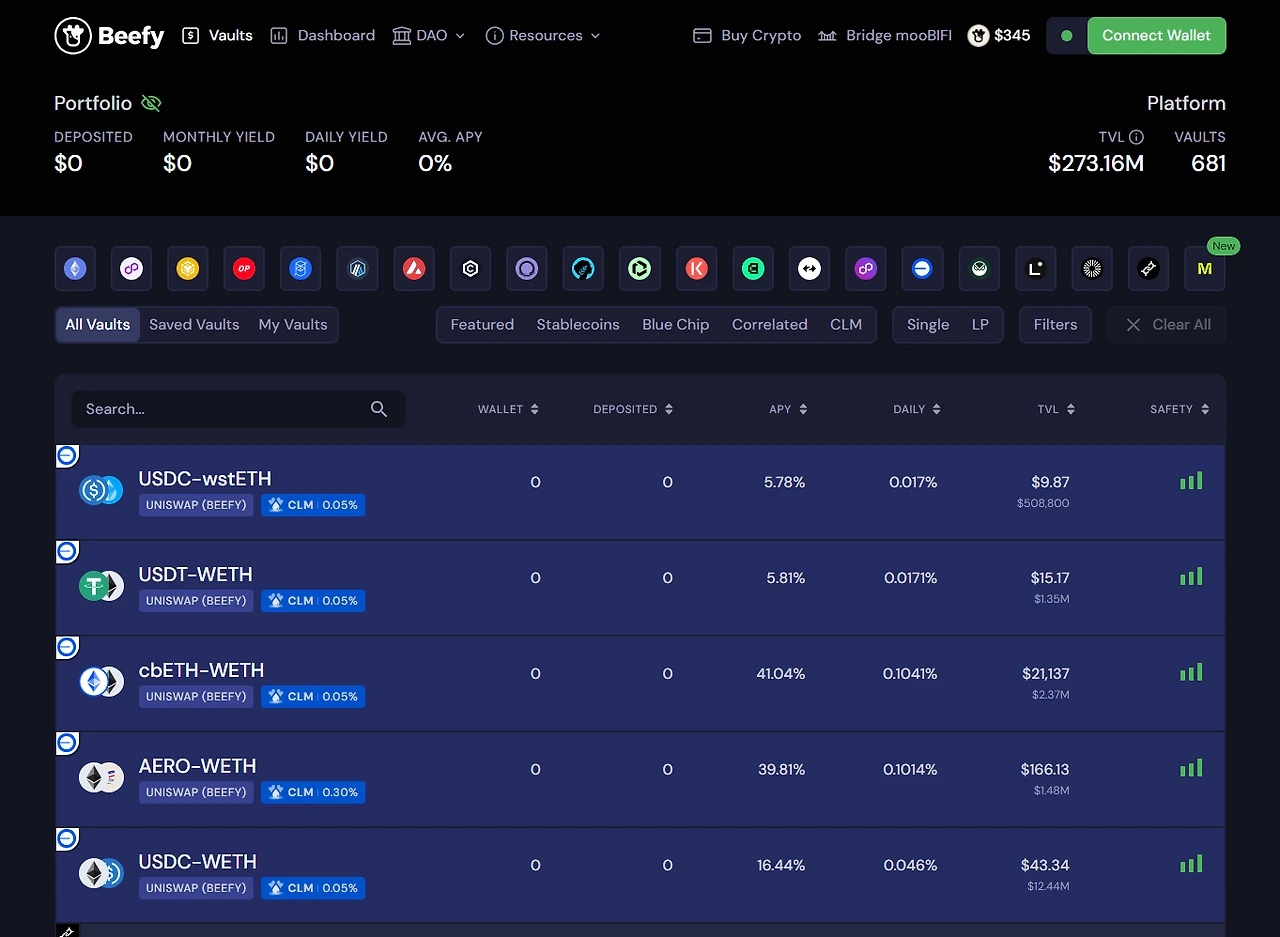Hide portfolio balances with the eye icon
1280x937 pixels.
[x=151, y=103]
